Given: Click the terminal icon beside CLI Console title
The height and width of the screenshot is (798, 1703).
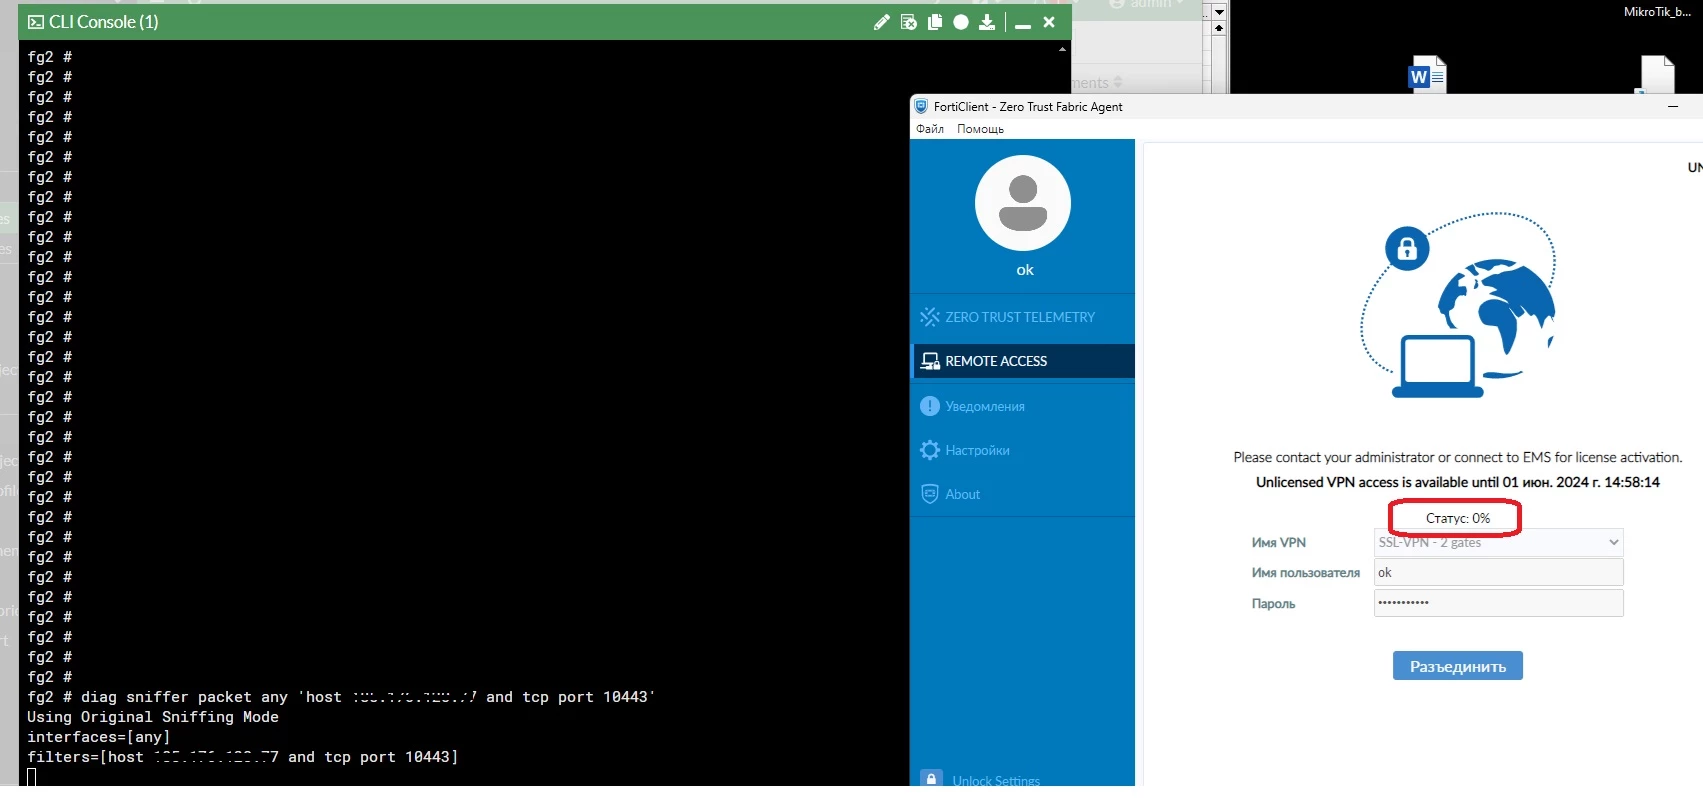Looking at the screenshot, I should pos(35,22).
